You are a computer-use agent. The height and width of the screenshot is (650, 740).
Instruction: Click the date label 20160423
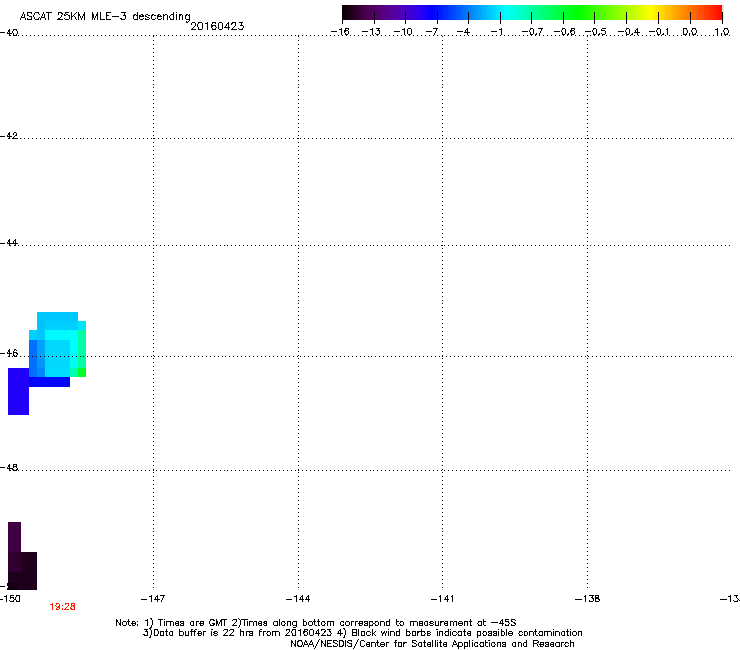[217, 26]
